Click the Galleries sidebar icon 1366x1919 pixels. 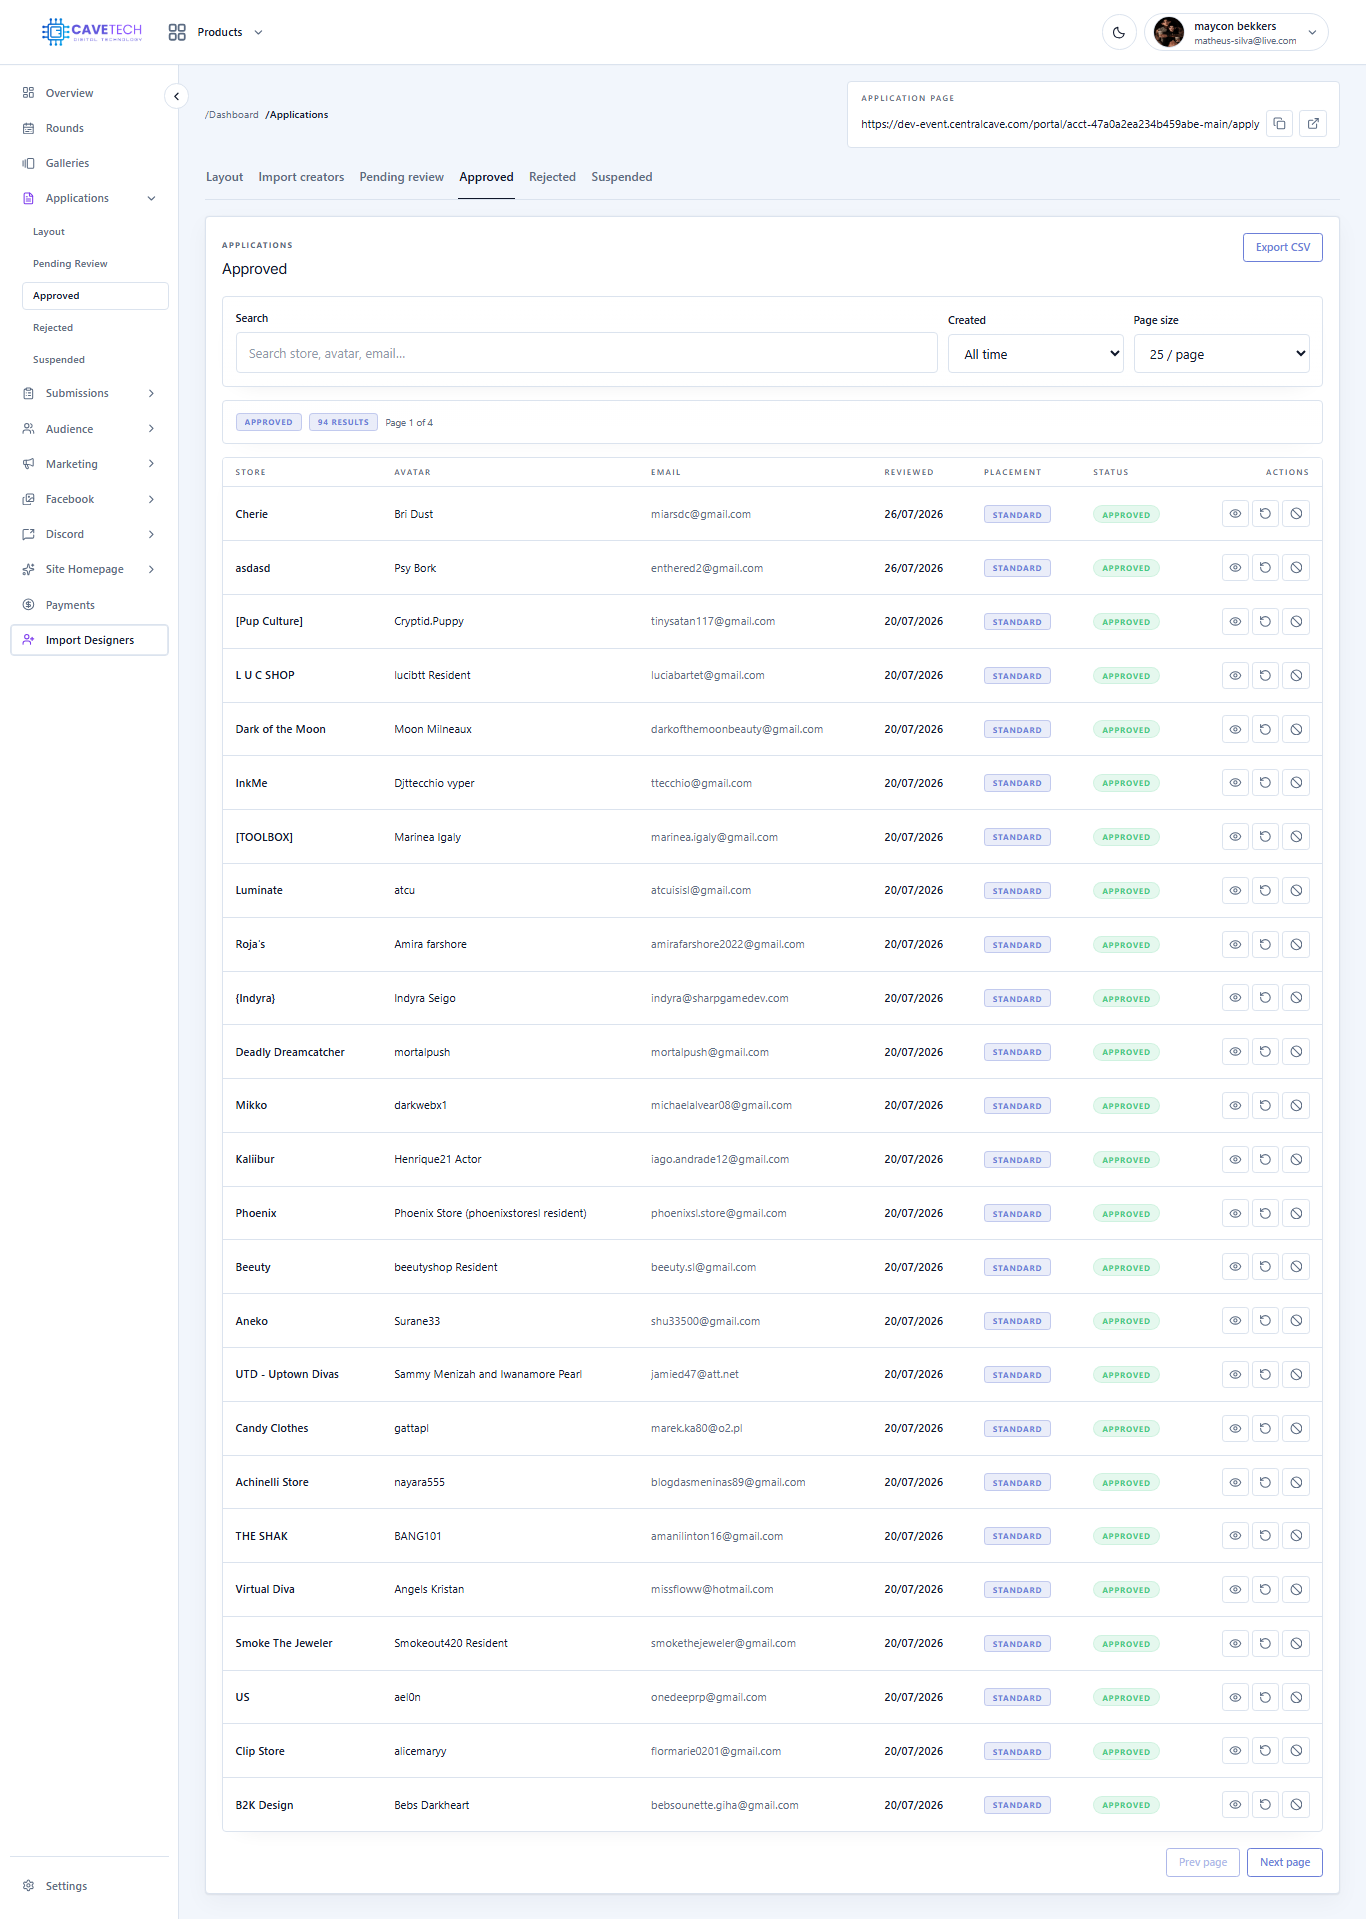click(28, 163)
